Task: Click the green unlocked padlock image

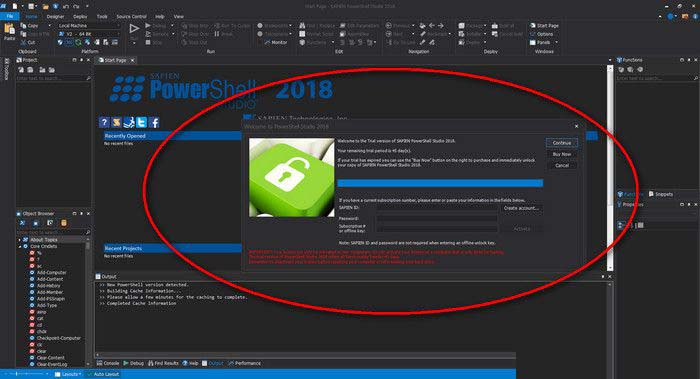Action: click(292, 178)
